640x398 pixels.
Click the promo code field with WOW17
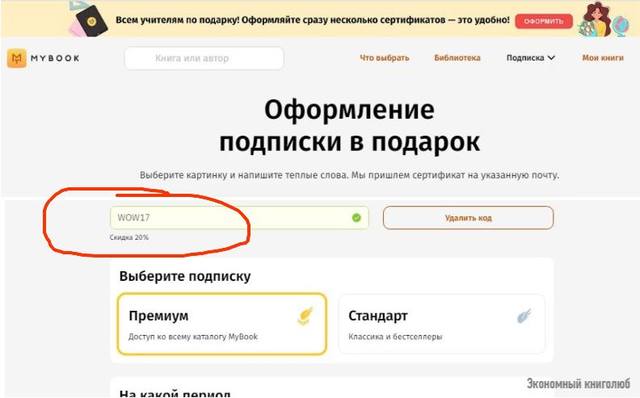pyautogui.click(x=239, y=218)
